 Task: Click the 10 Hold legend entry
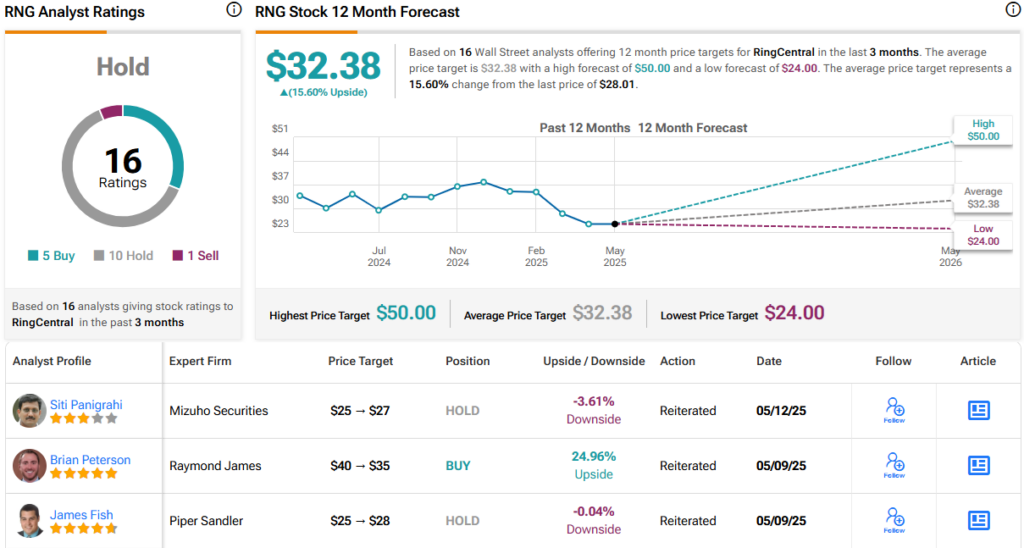point(123,255)
